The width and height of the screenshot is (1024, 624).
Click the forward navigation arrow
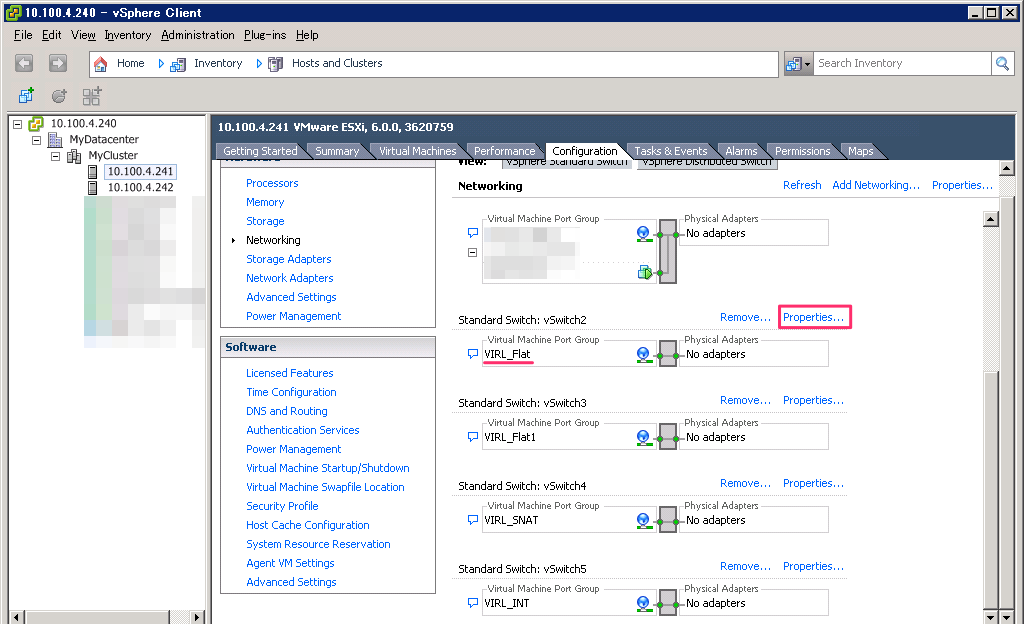pyautogui.click(x=58, y=63)
